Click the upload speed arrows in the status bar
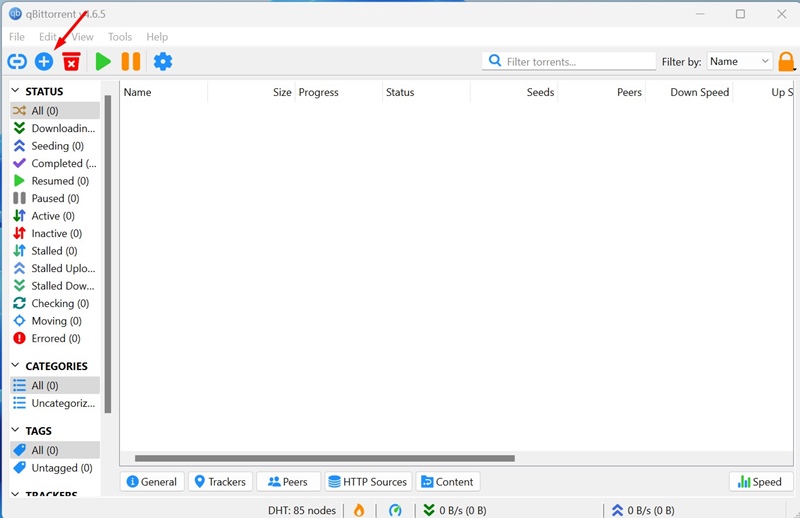 click(x=617, y=510)
